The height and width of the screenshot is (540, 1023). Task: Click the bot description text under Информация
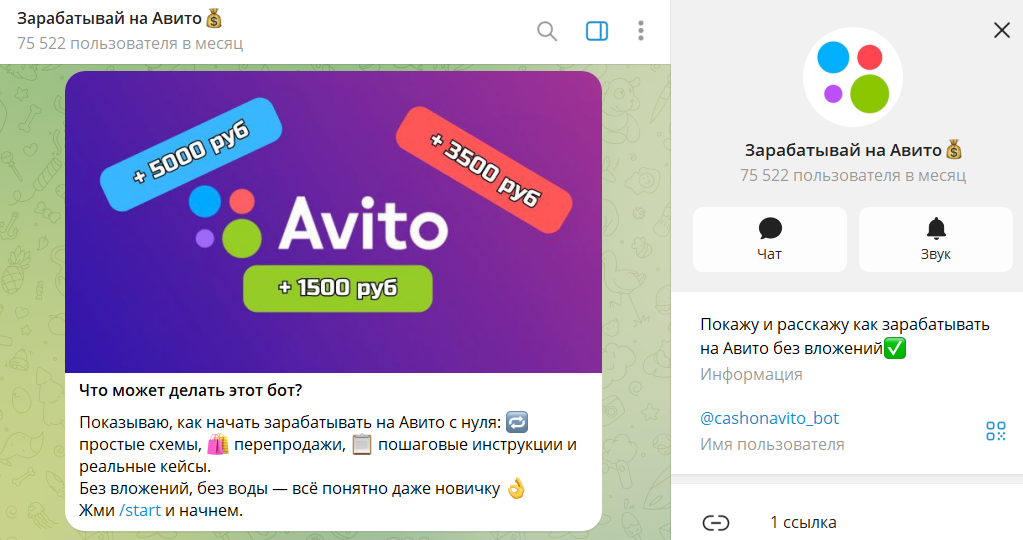(845, 337)
